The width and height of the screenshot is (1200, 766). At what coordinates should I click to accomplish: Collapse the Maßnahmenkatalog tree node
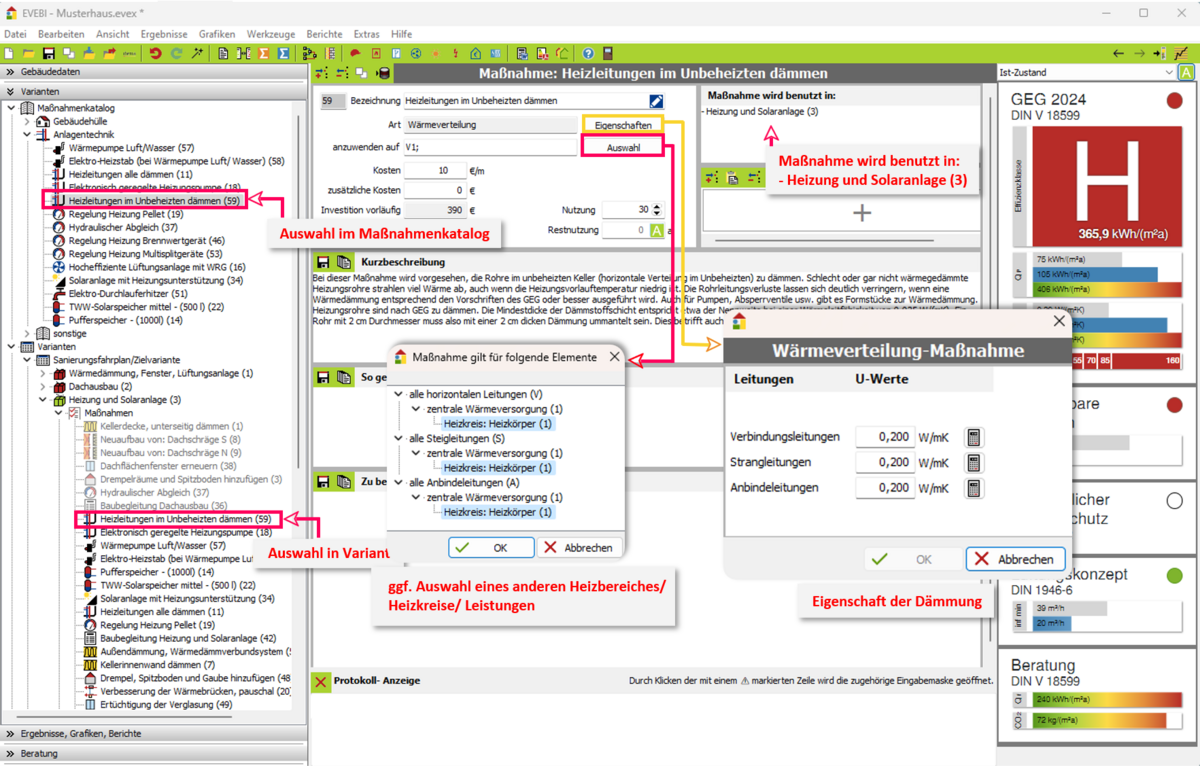pos(12,108)
